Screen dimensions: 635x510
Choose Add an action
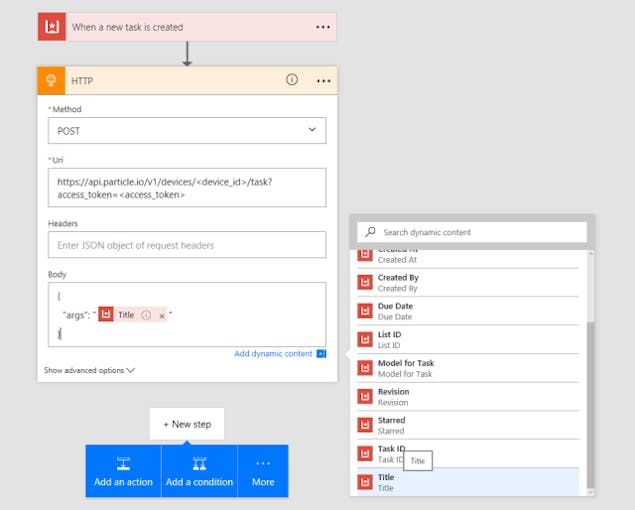point(123,471)
